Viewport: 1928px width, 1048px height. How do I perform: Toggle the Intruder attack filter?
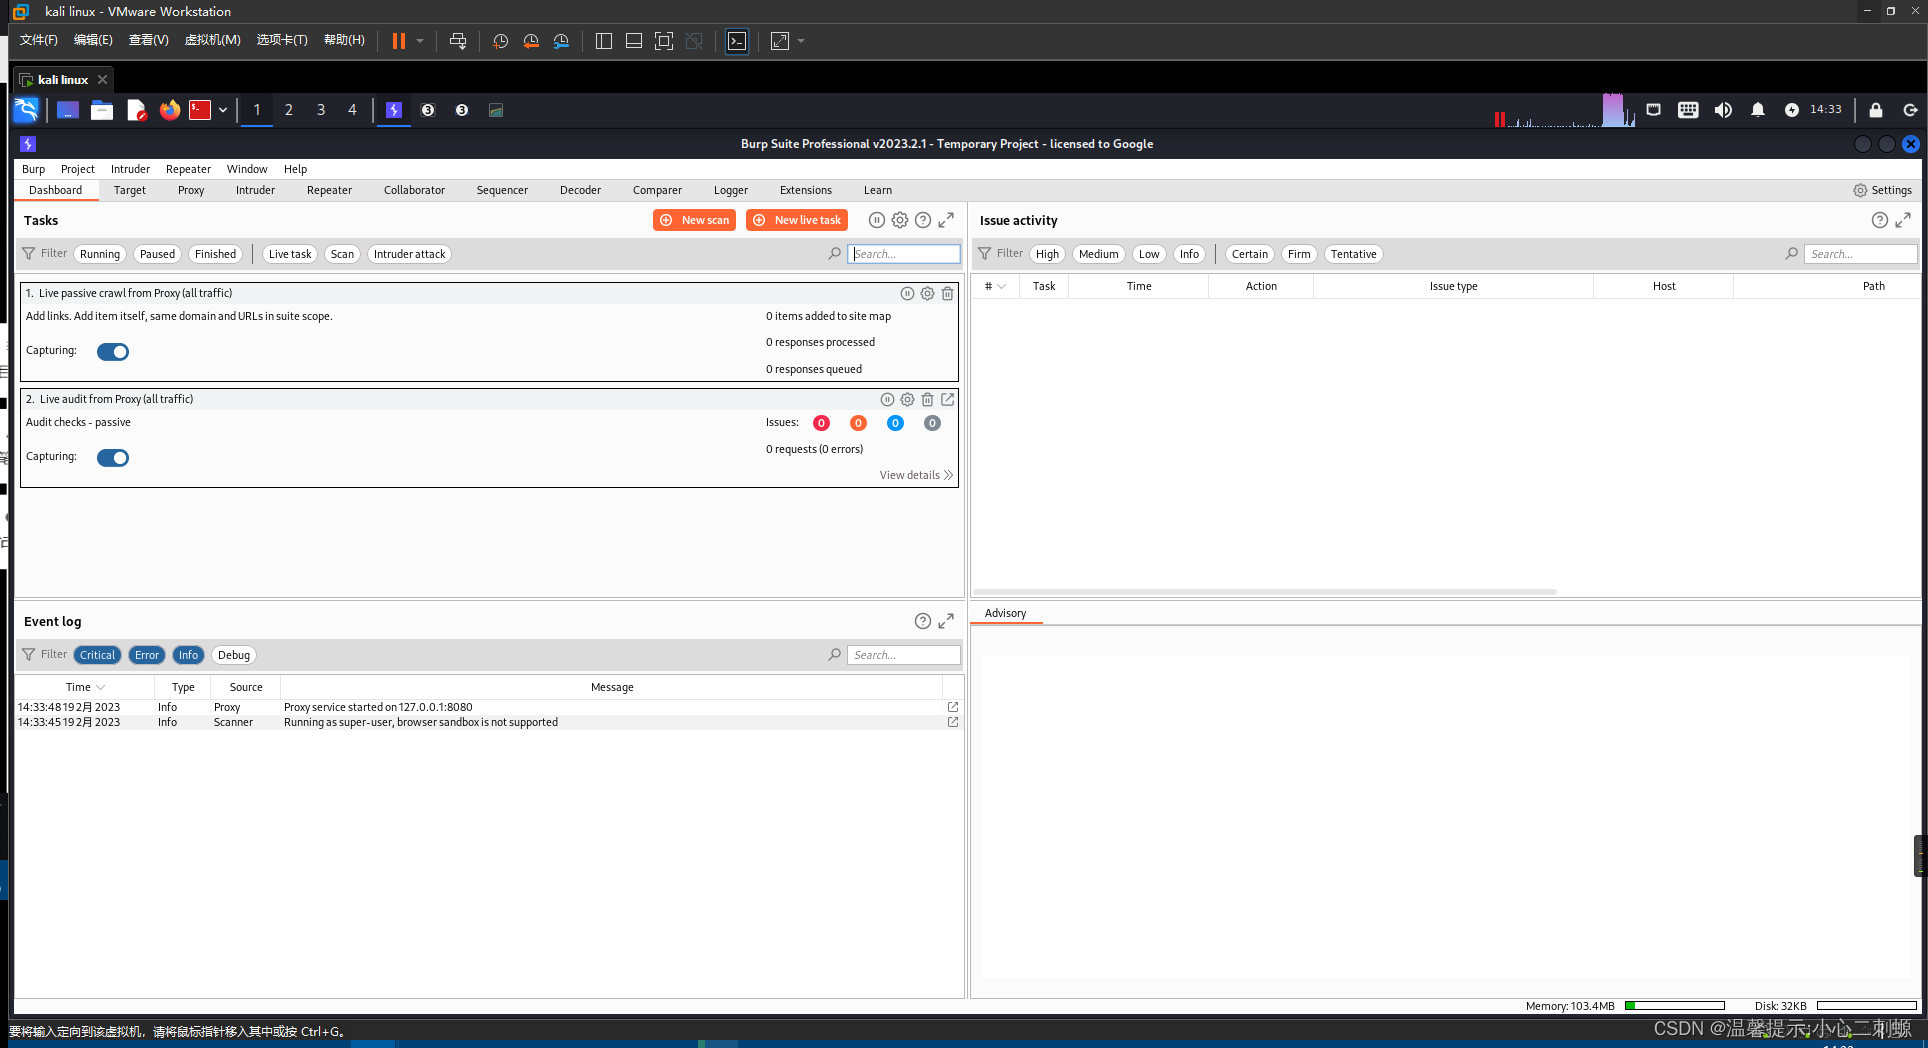coord(409,254)
